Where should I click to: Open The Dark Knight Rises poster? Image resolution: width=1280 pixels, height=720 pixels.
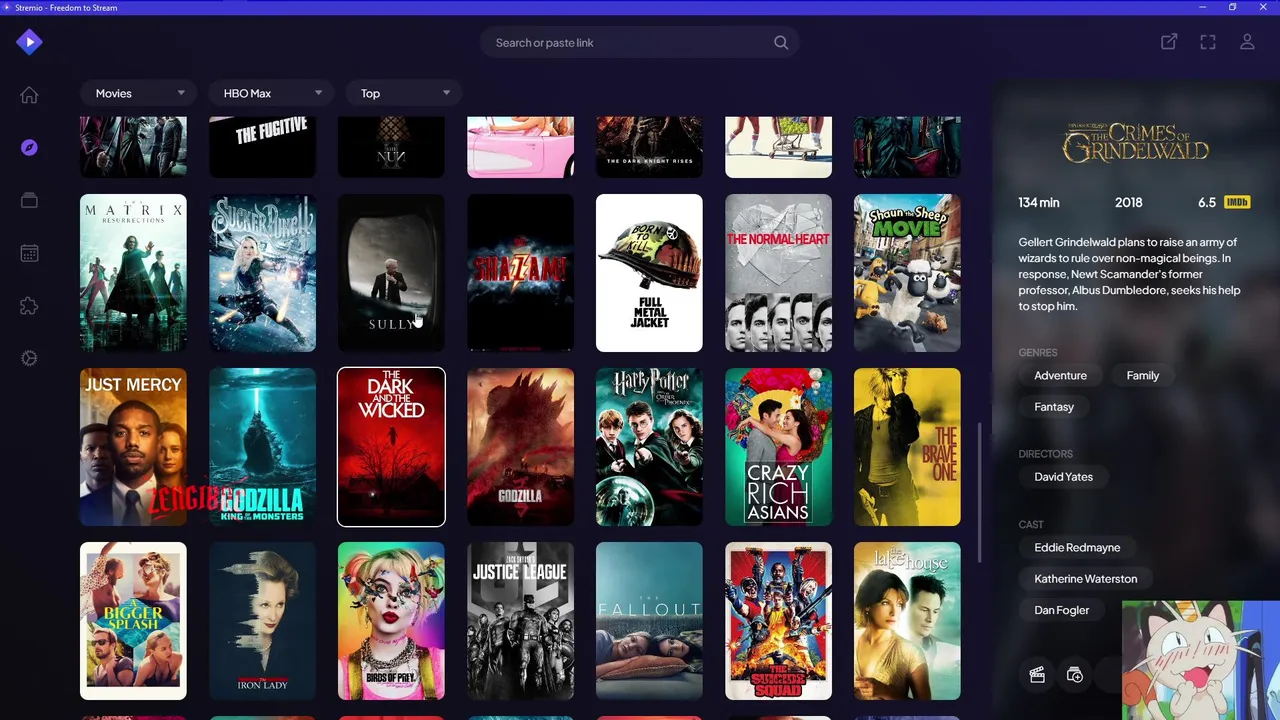click(649, 147)
